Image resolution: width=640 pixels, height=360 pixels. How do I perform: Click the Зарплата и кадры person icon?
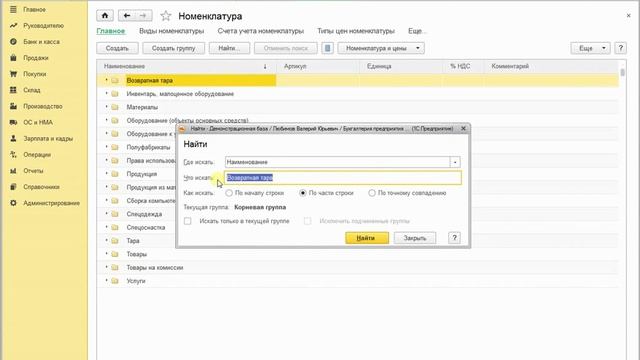[x=13, y=138]
